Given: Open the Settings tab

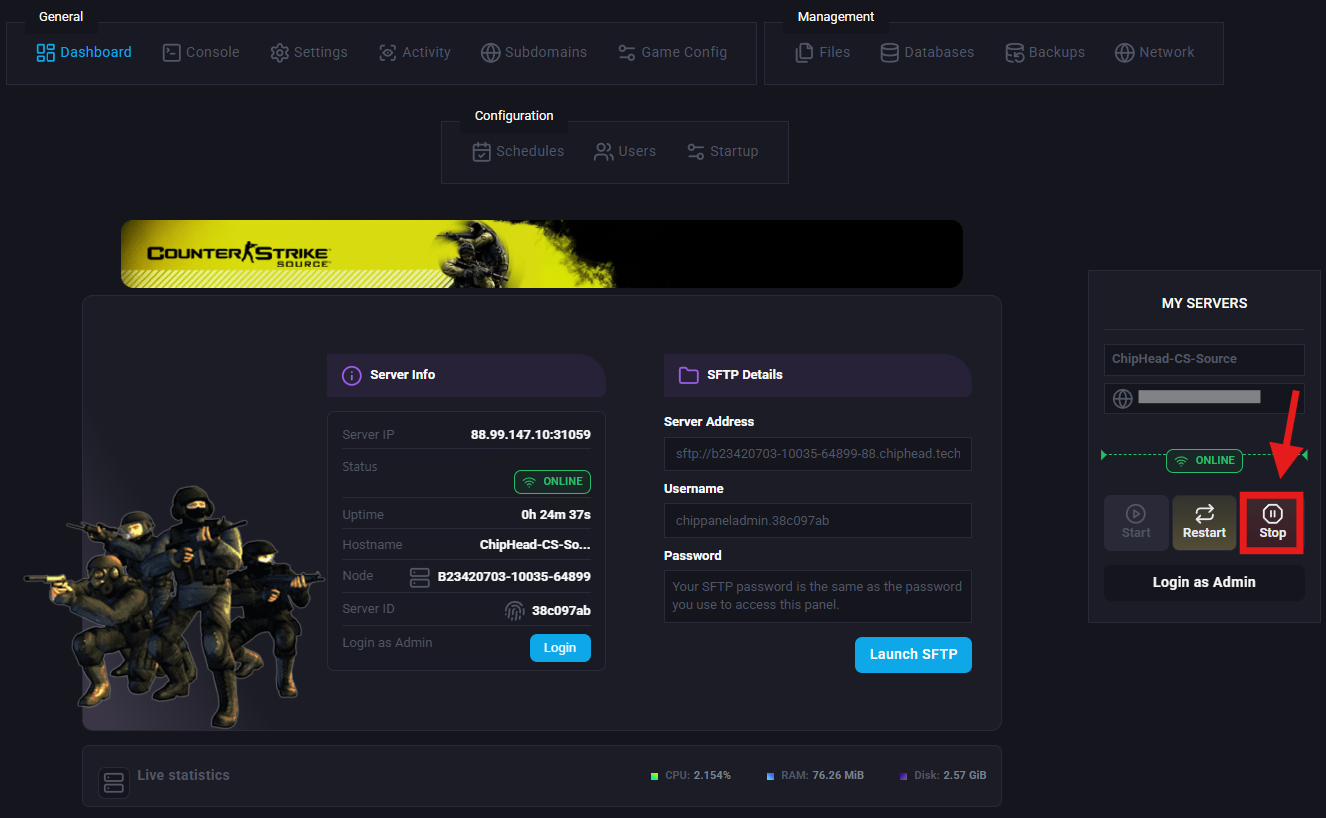Looking at the screenshot, I should click(x=309, y=52).
